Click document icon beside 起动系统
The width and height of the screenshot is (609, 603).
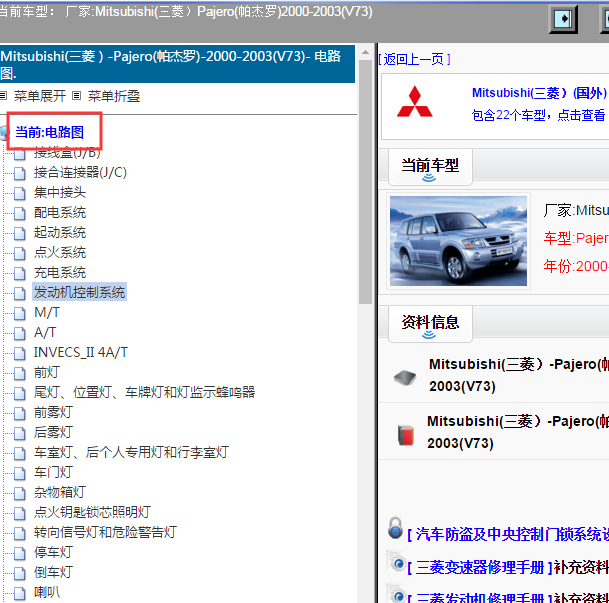click(x=20, y=233)
